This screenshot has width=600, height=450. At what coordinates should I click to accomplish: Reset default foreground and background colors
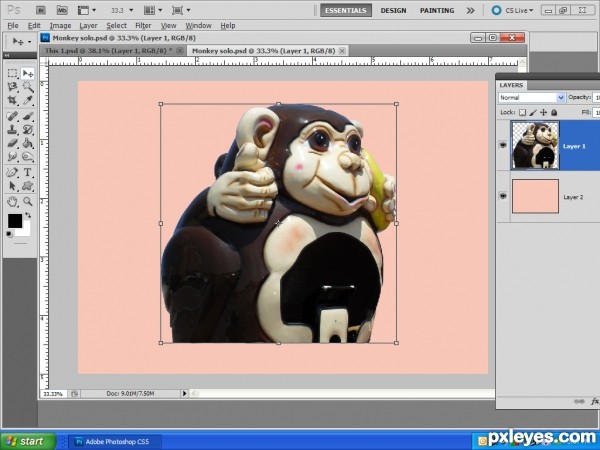(9, 234)
